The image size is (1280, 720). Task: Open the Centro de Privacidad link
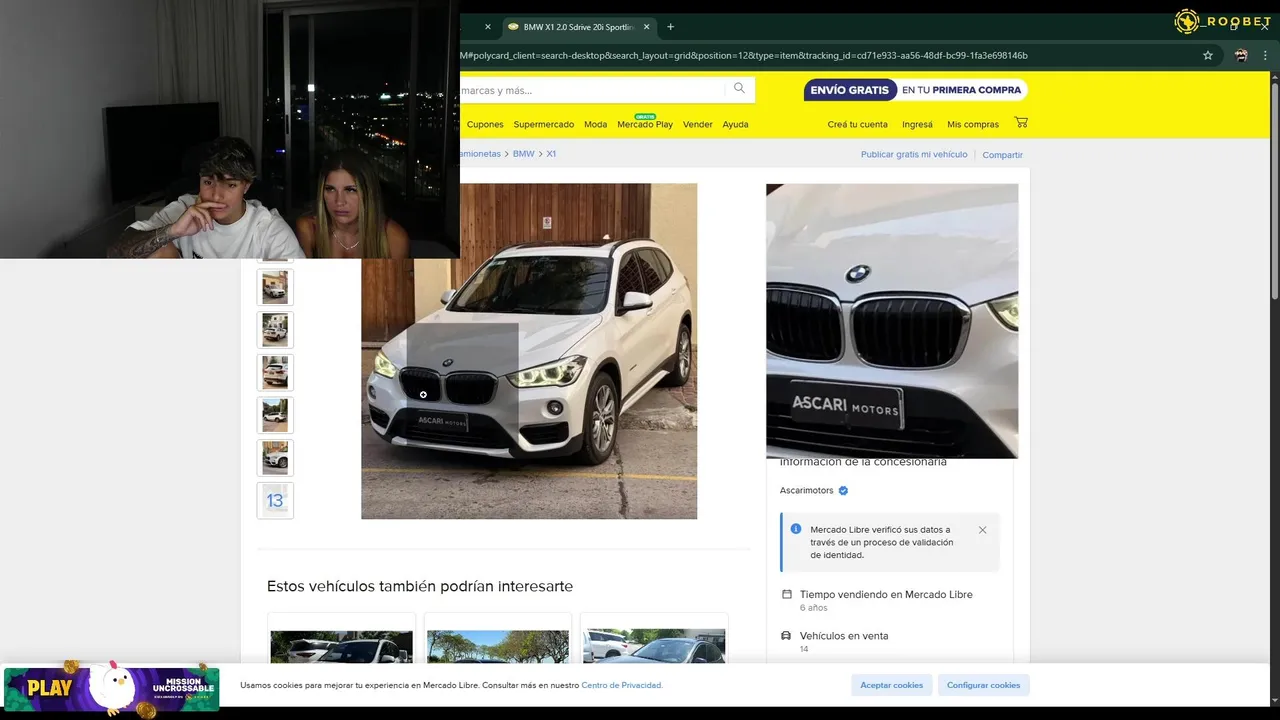pyautogui.click(x=622, y=686)
